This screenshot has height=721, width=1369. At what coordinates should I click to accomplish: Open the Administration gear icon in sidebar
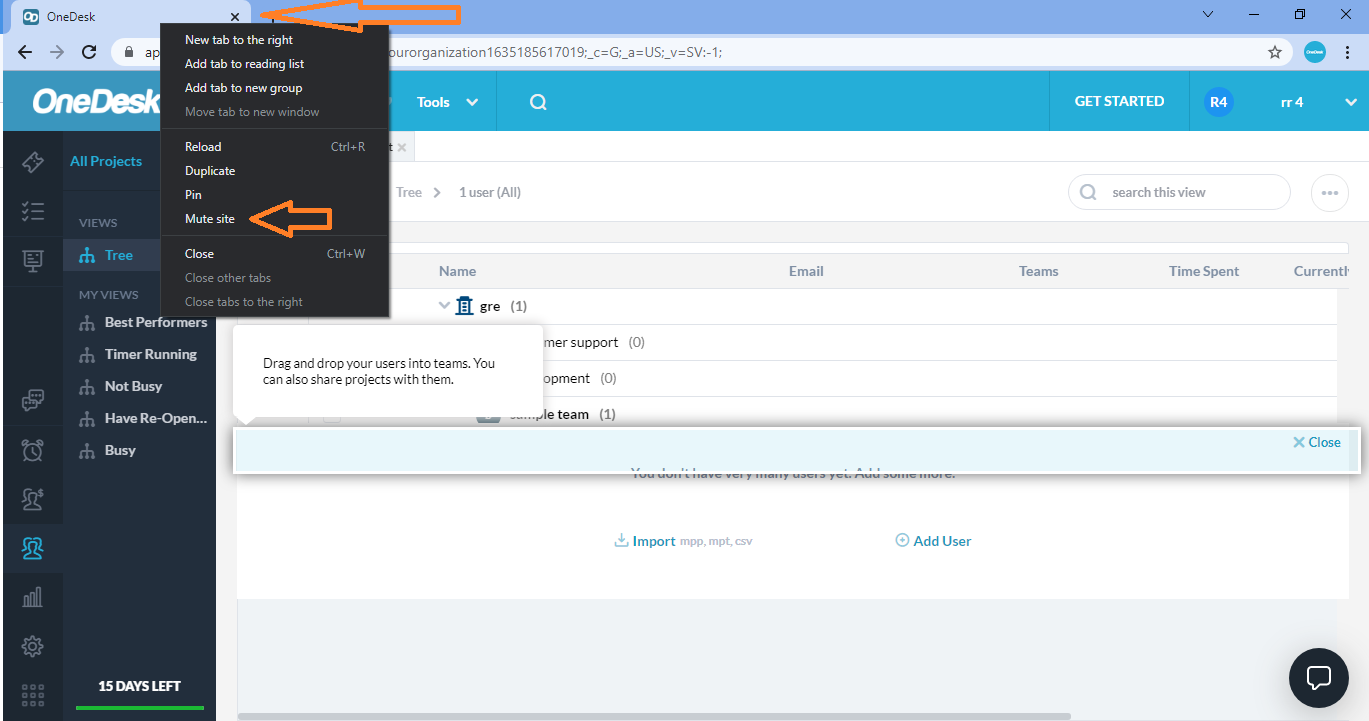tap(32, 646)
